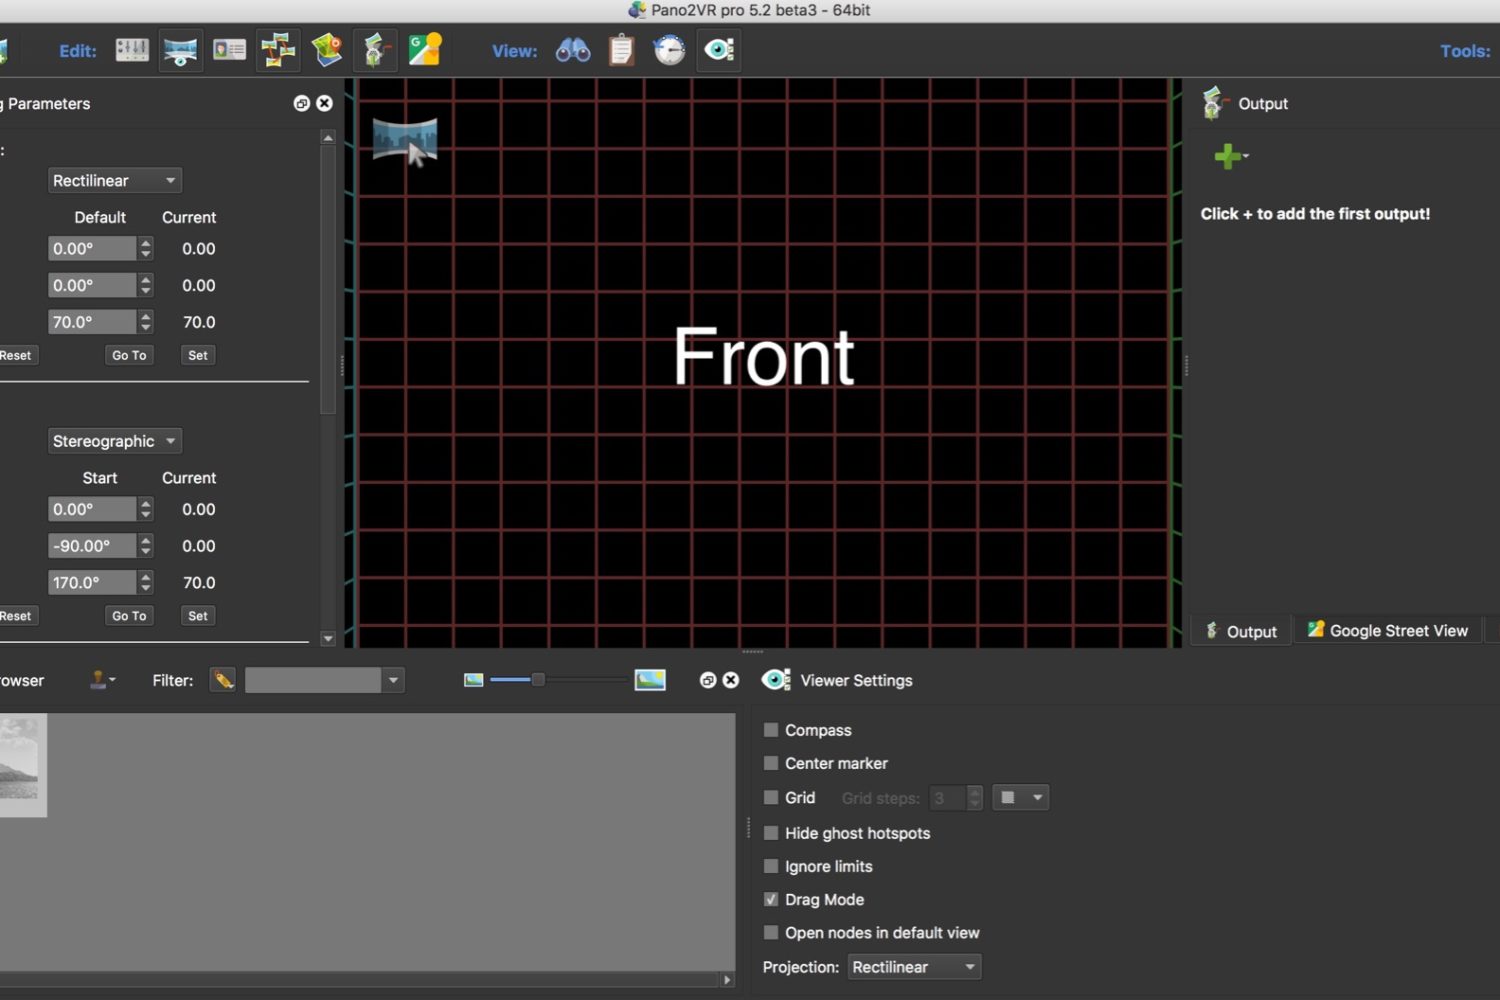
Task: Open the Stereographic projection dropdown
Action: (x=114, y=441)
